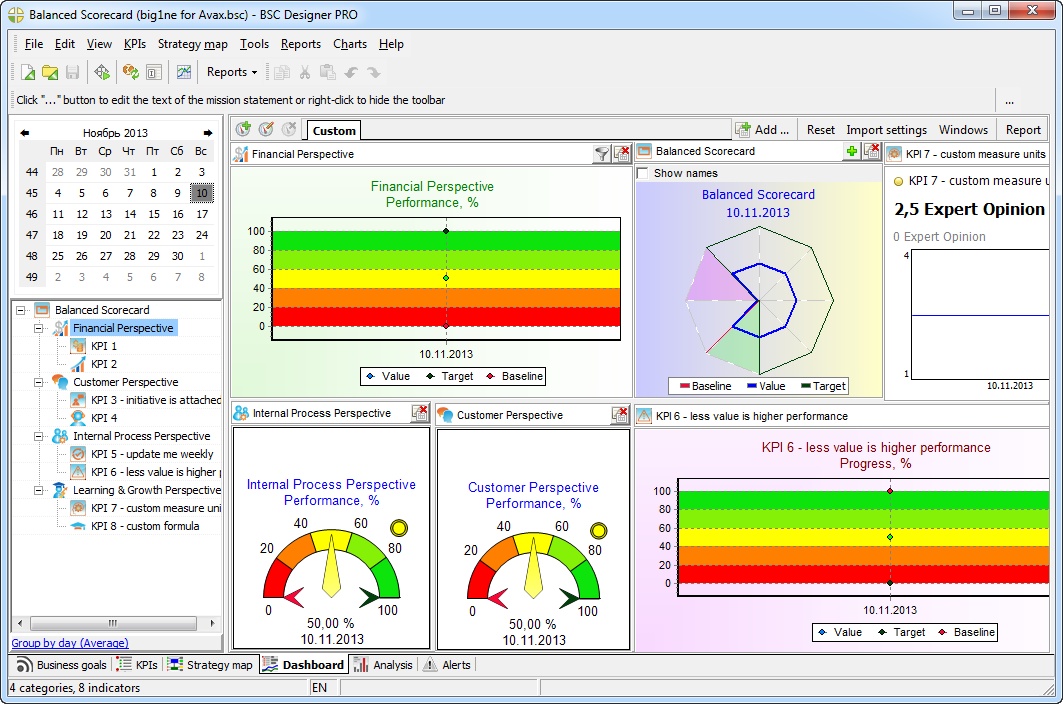
Task: Click the Windows button
Action: pos(963,130)
